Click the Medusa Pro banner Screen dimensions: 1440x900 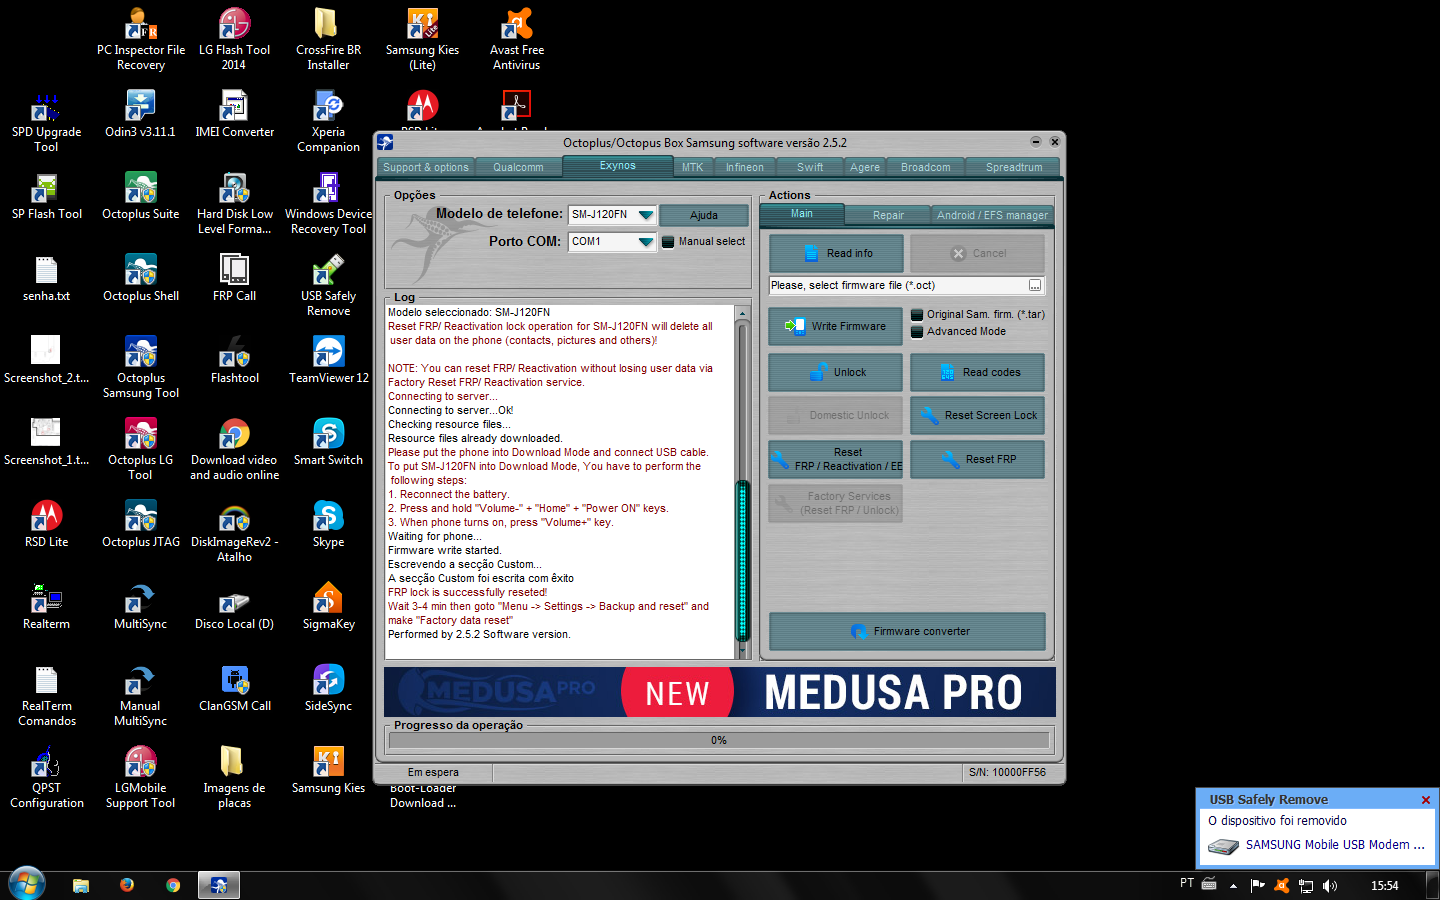point(720,692)
